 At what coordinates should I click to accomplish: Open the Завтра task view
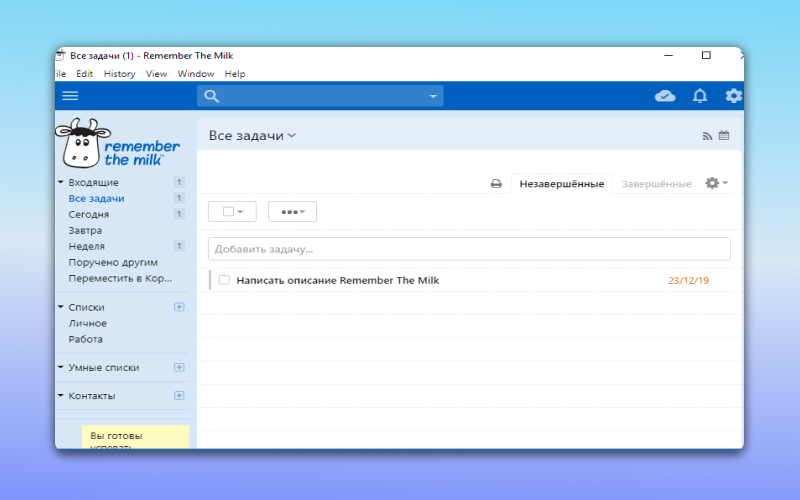coord(85,231)
